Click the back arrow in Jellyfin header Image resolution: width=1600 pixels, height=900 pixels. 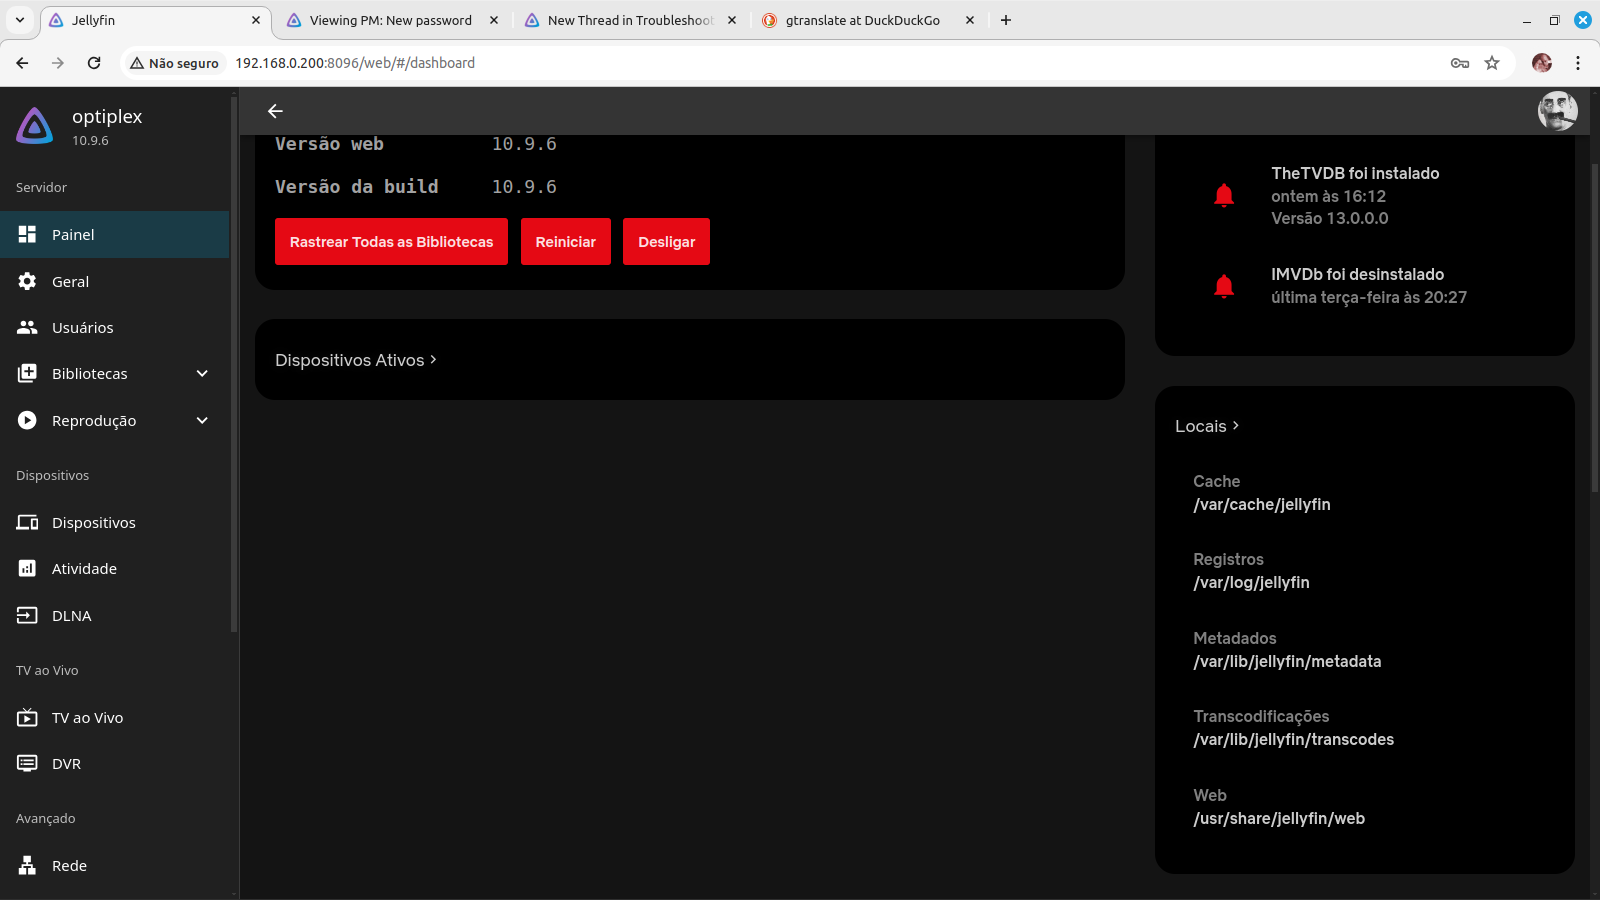[275, 111]
